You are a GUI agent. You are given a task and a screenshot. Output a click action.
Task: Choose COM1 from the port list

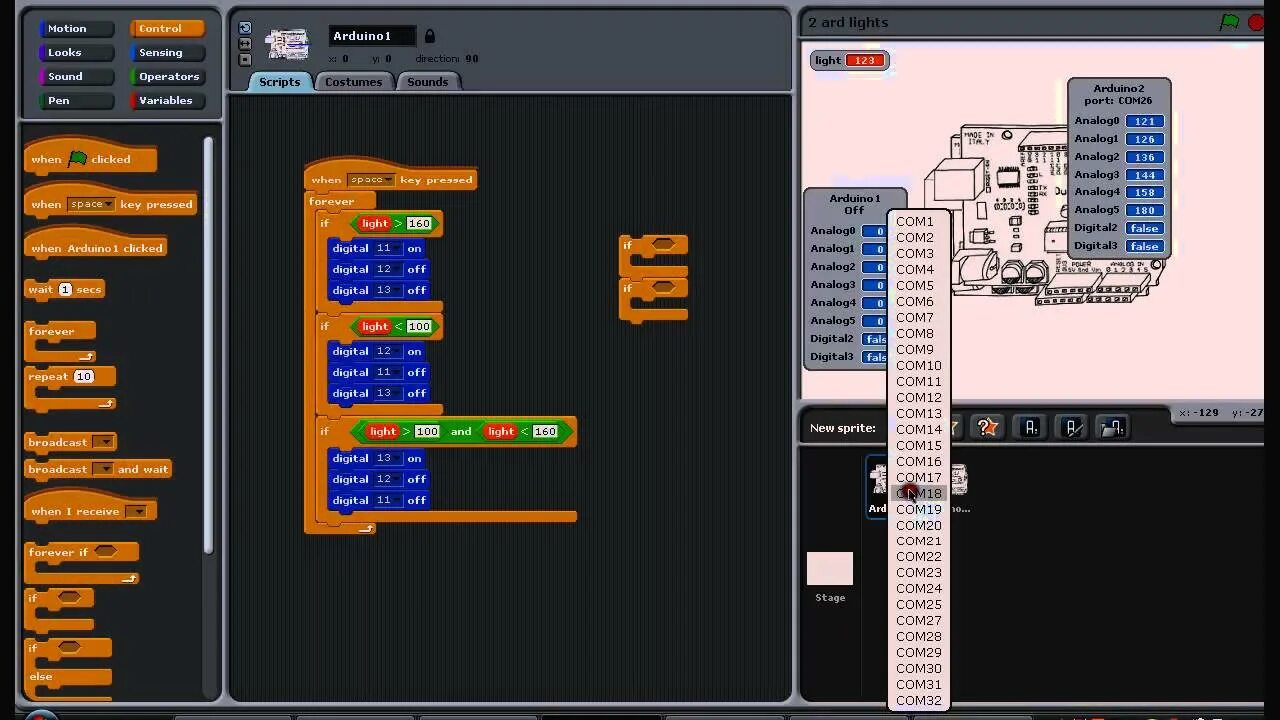918,222
